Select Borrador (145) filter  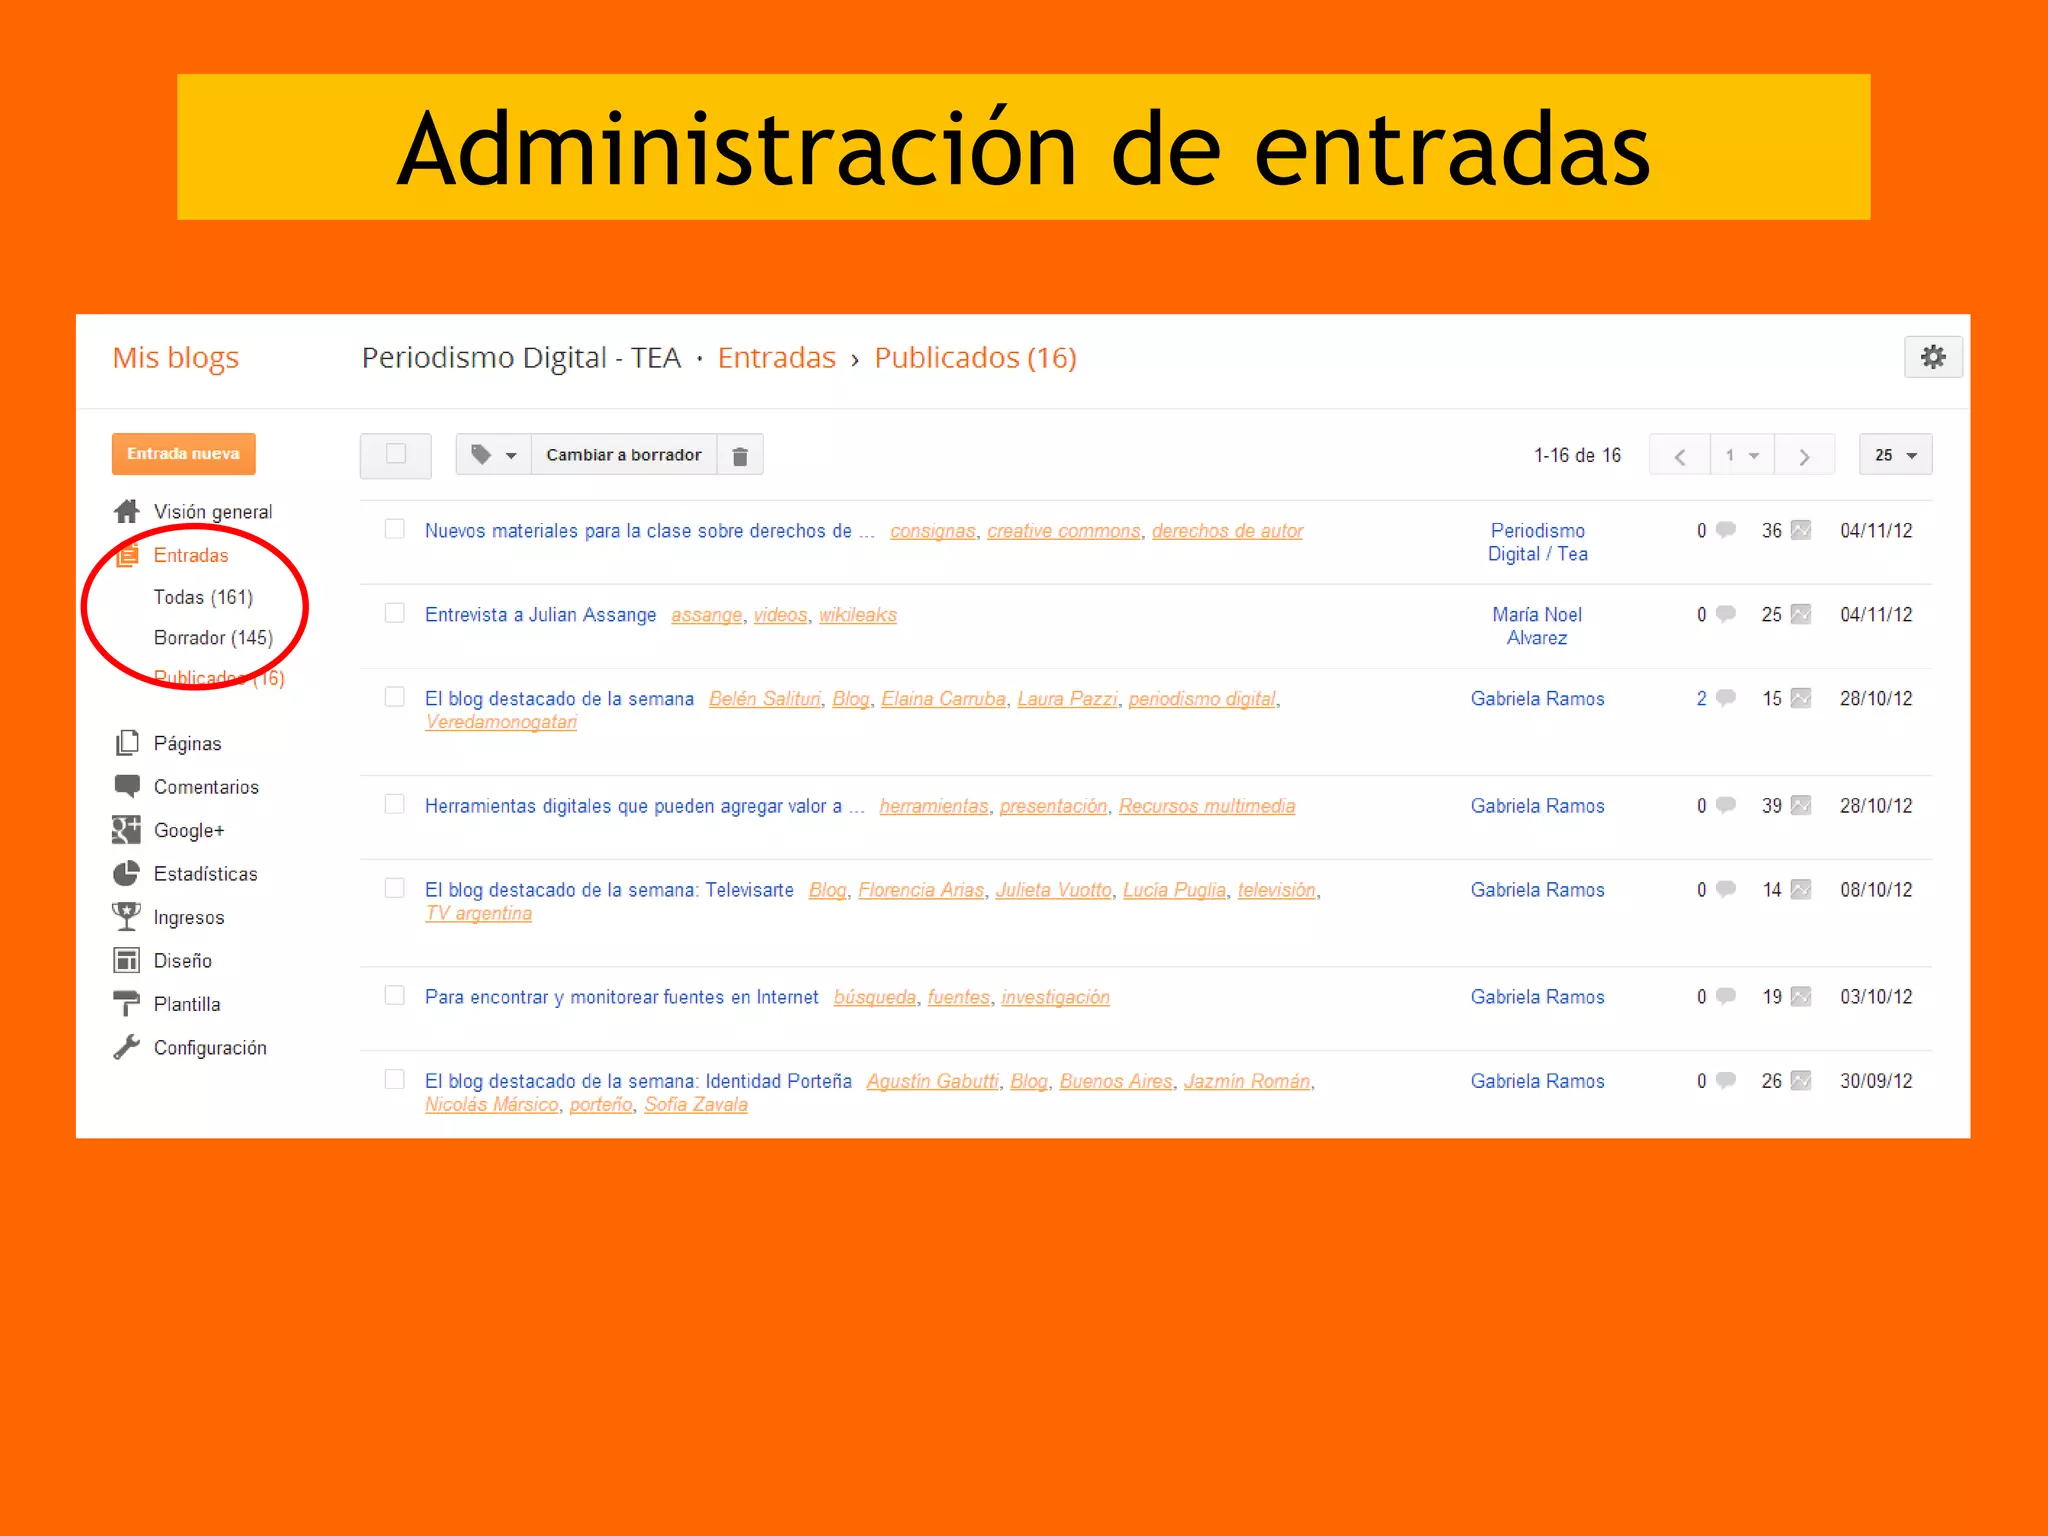click(213, 638)
